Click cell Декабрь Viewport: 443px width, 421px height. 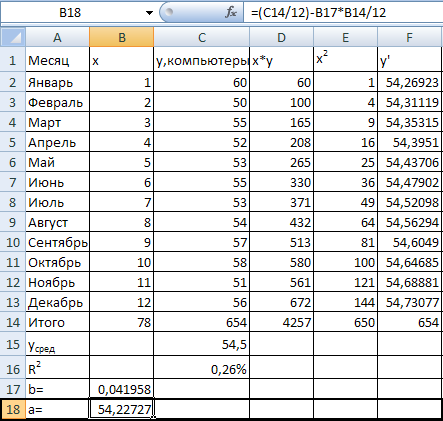pos(57,302)
